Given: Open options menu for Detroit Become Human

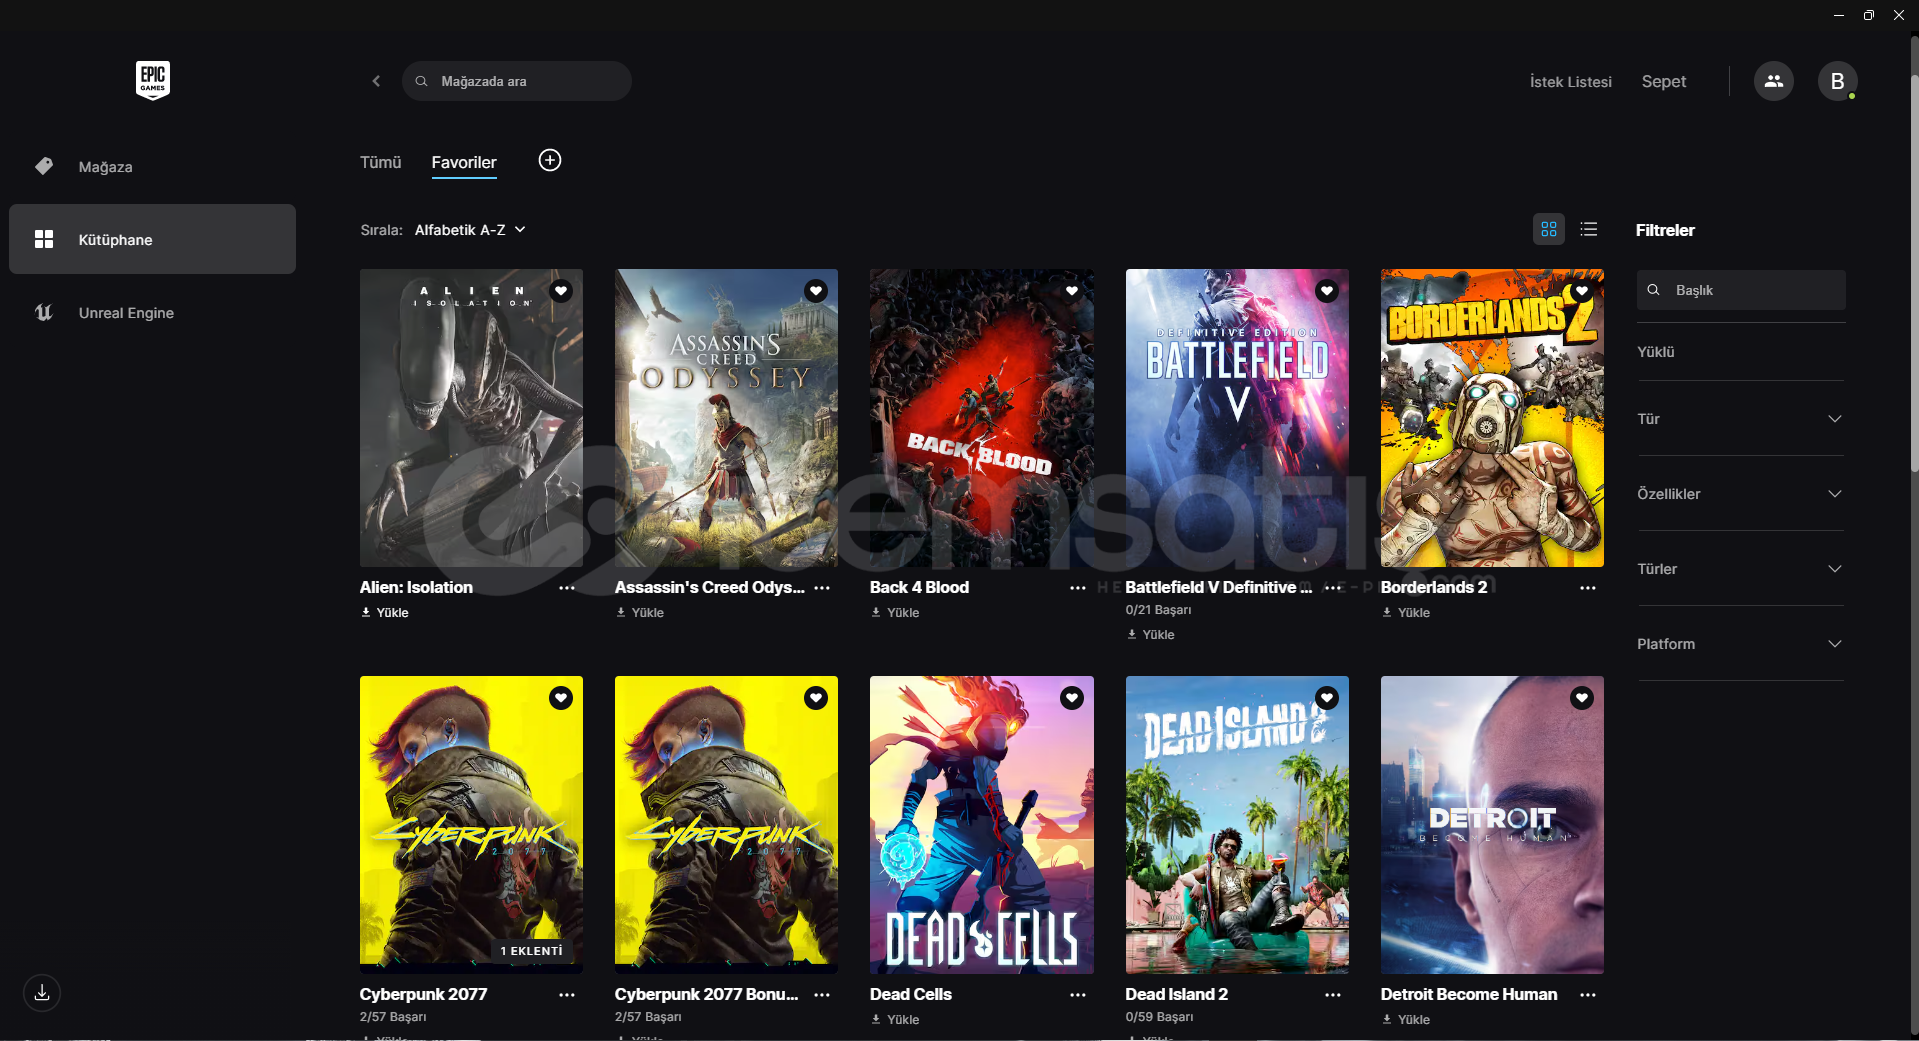Looking at the screenshot, I should tap(1588, 995).
